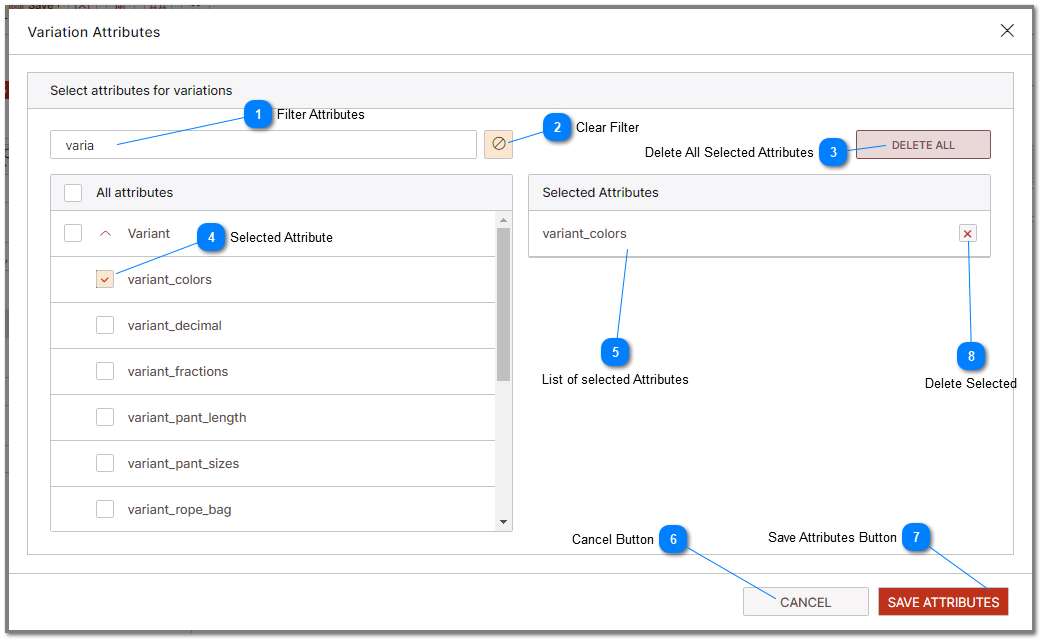Click the Cancel button
This screenshot has height=642, width=1043.
tap(805, 601)
